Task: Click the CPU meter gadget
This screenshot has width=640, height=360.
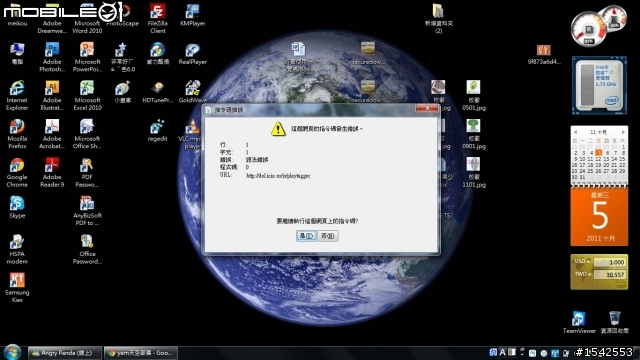Action: [589, 30]
